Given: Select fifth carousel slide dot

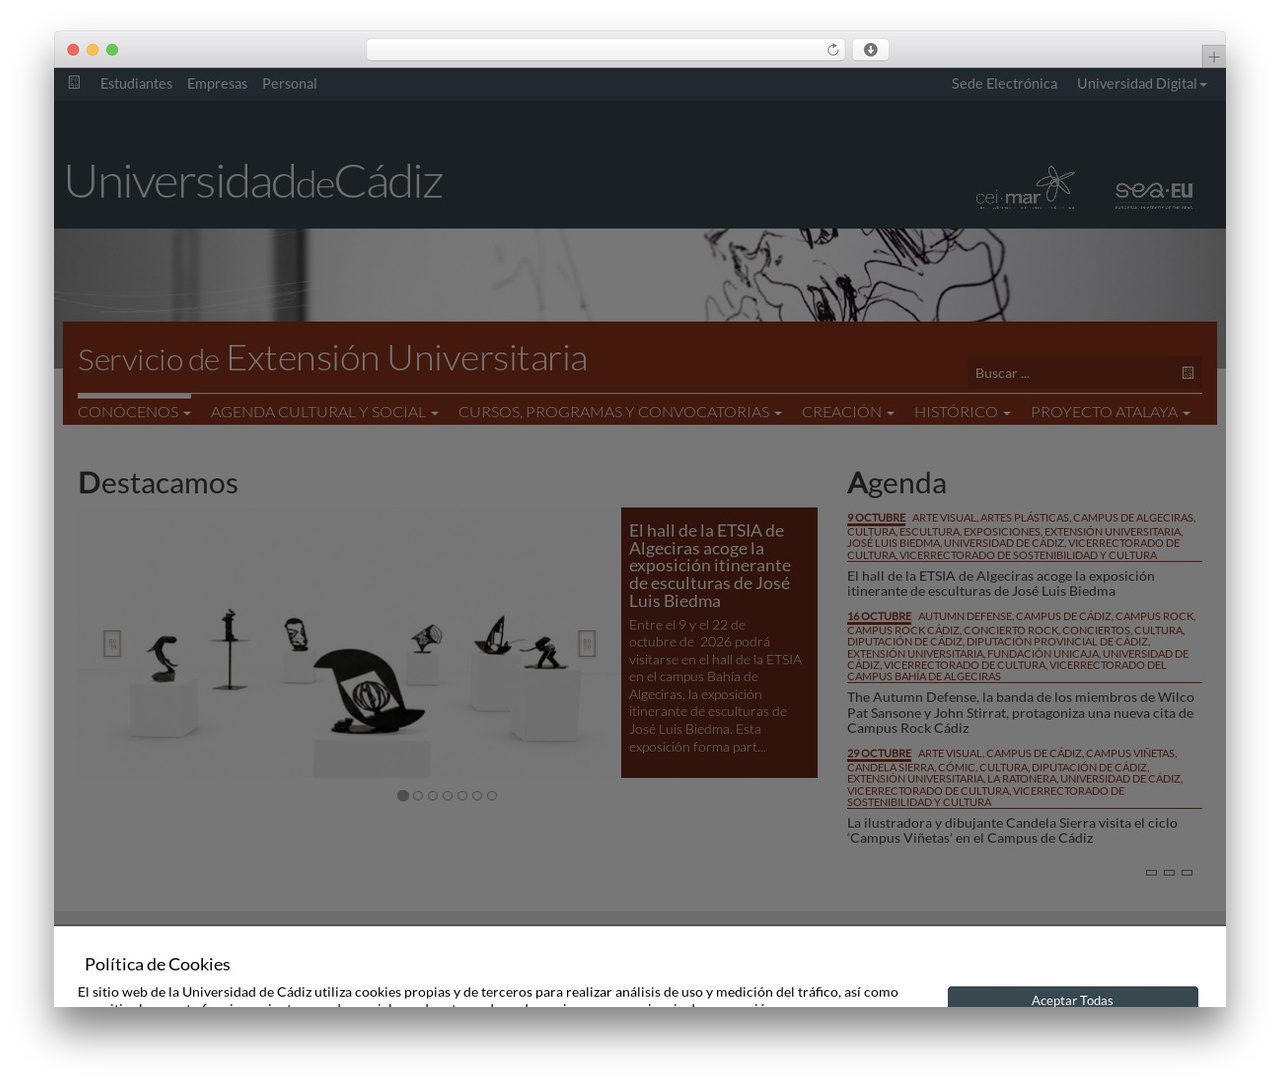Looking at the screenshot, I should coord(462,796).
